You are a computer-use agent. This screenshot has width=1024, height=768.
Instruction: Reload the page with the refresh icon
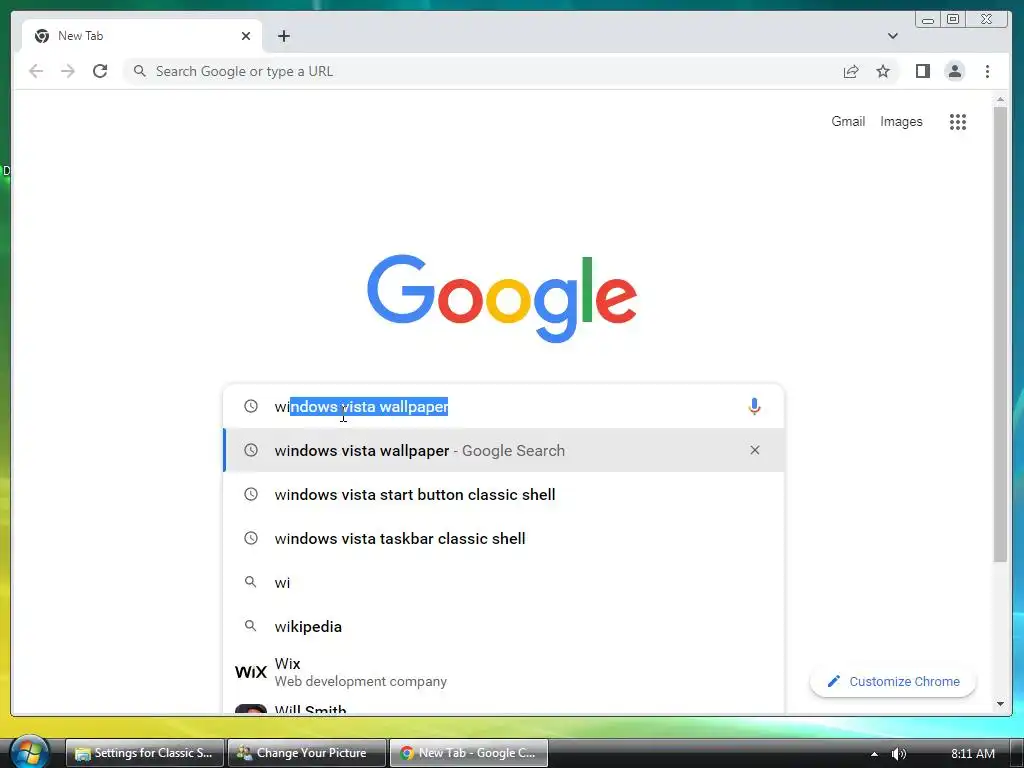pyautogui.click(x=100, y=71)
